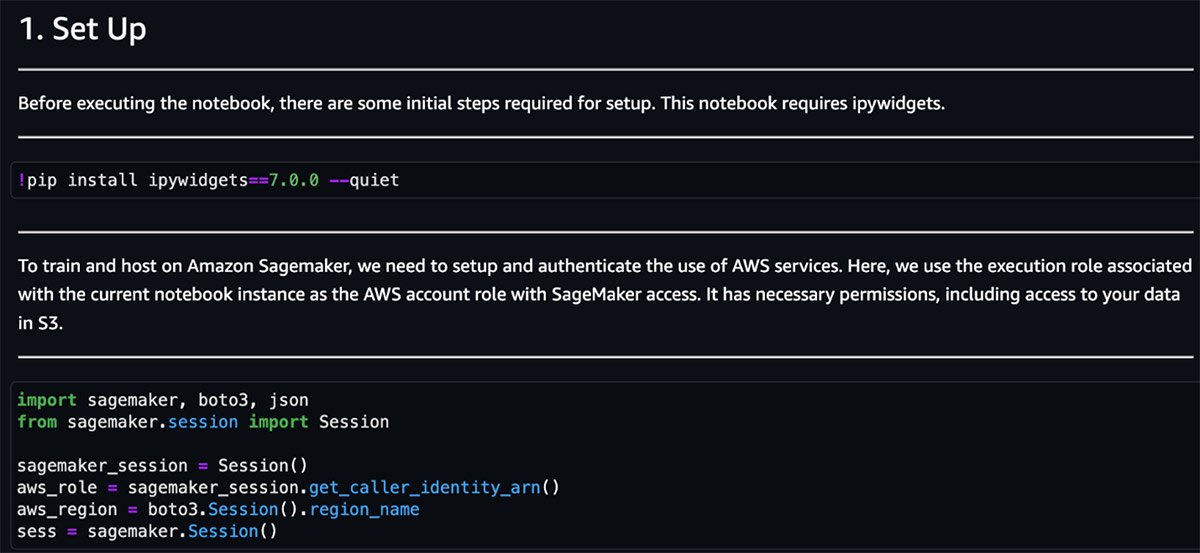The image size is (1200, 553).
Task: Click the "1. Set Up" section heading
Action: [83, 30]
